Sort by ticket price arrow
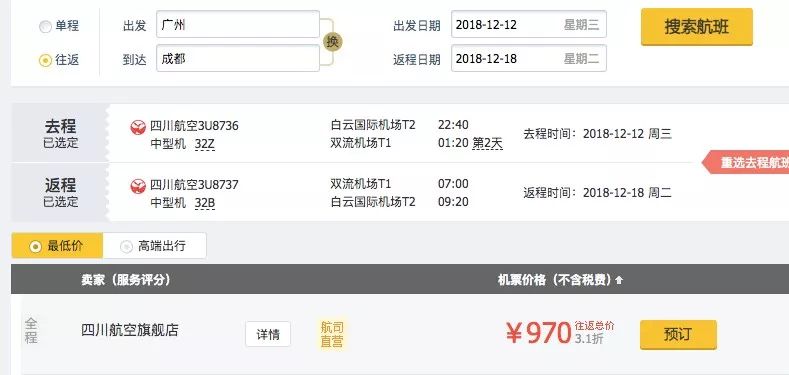Image resolution: width=789 pixels, height=375 pixels. pos(619,280)
